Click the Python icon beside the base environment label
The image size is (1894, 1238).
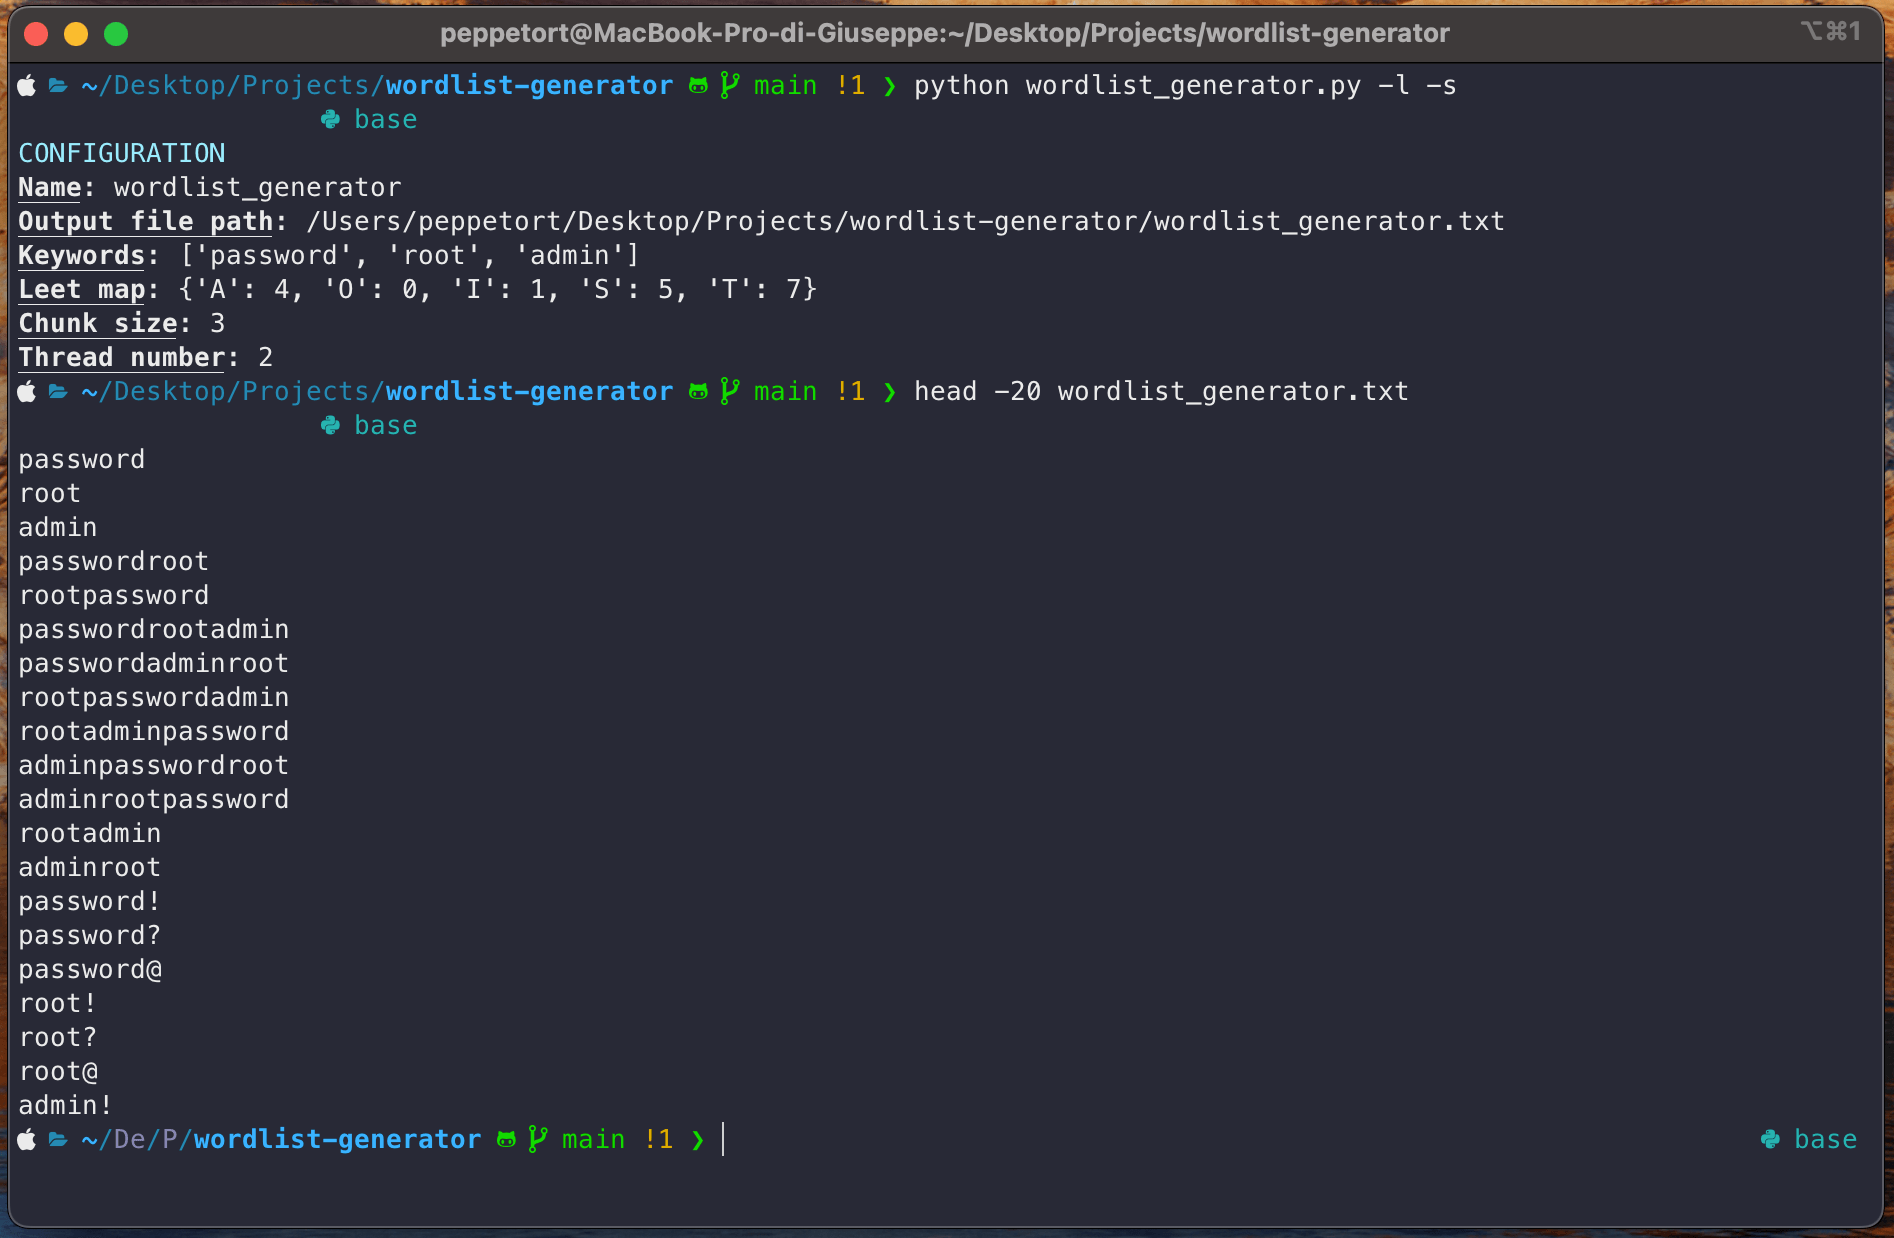[329, 118]
